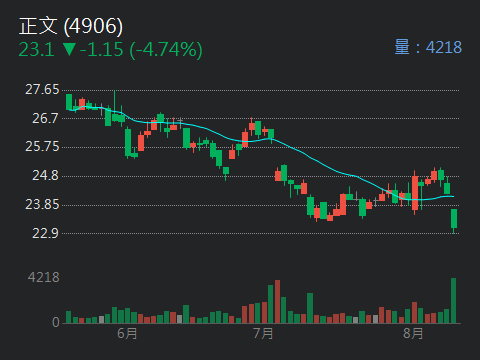Click the current price 23.1
Image resolution: width=480 pixels, height=360 pixels.
point(36,50)
